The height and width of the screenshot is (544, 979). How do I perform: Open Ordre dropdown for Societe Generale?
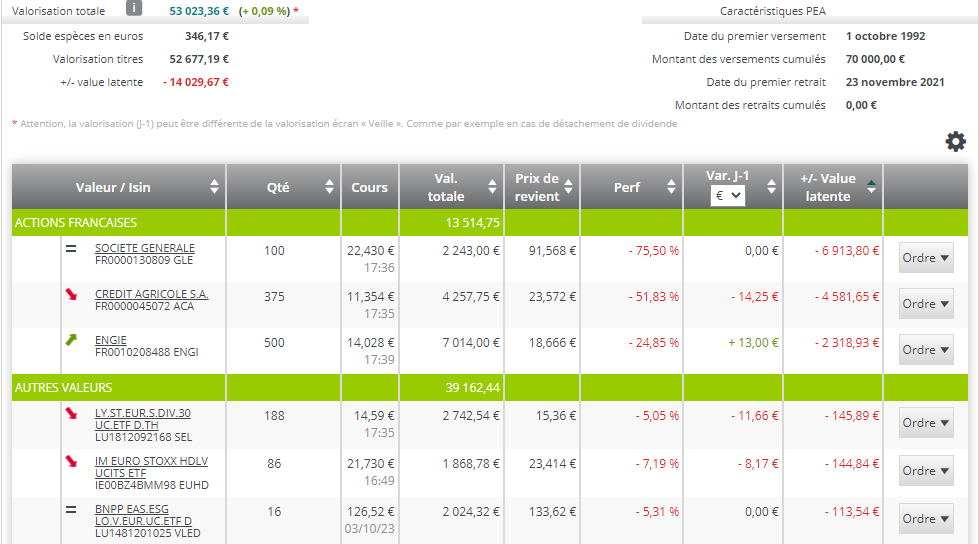point(926,258)
